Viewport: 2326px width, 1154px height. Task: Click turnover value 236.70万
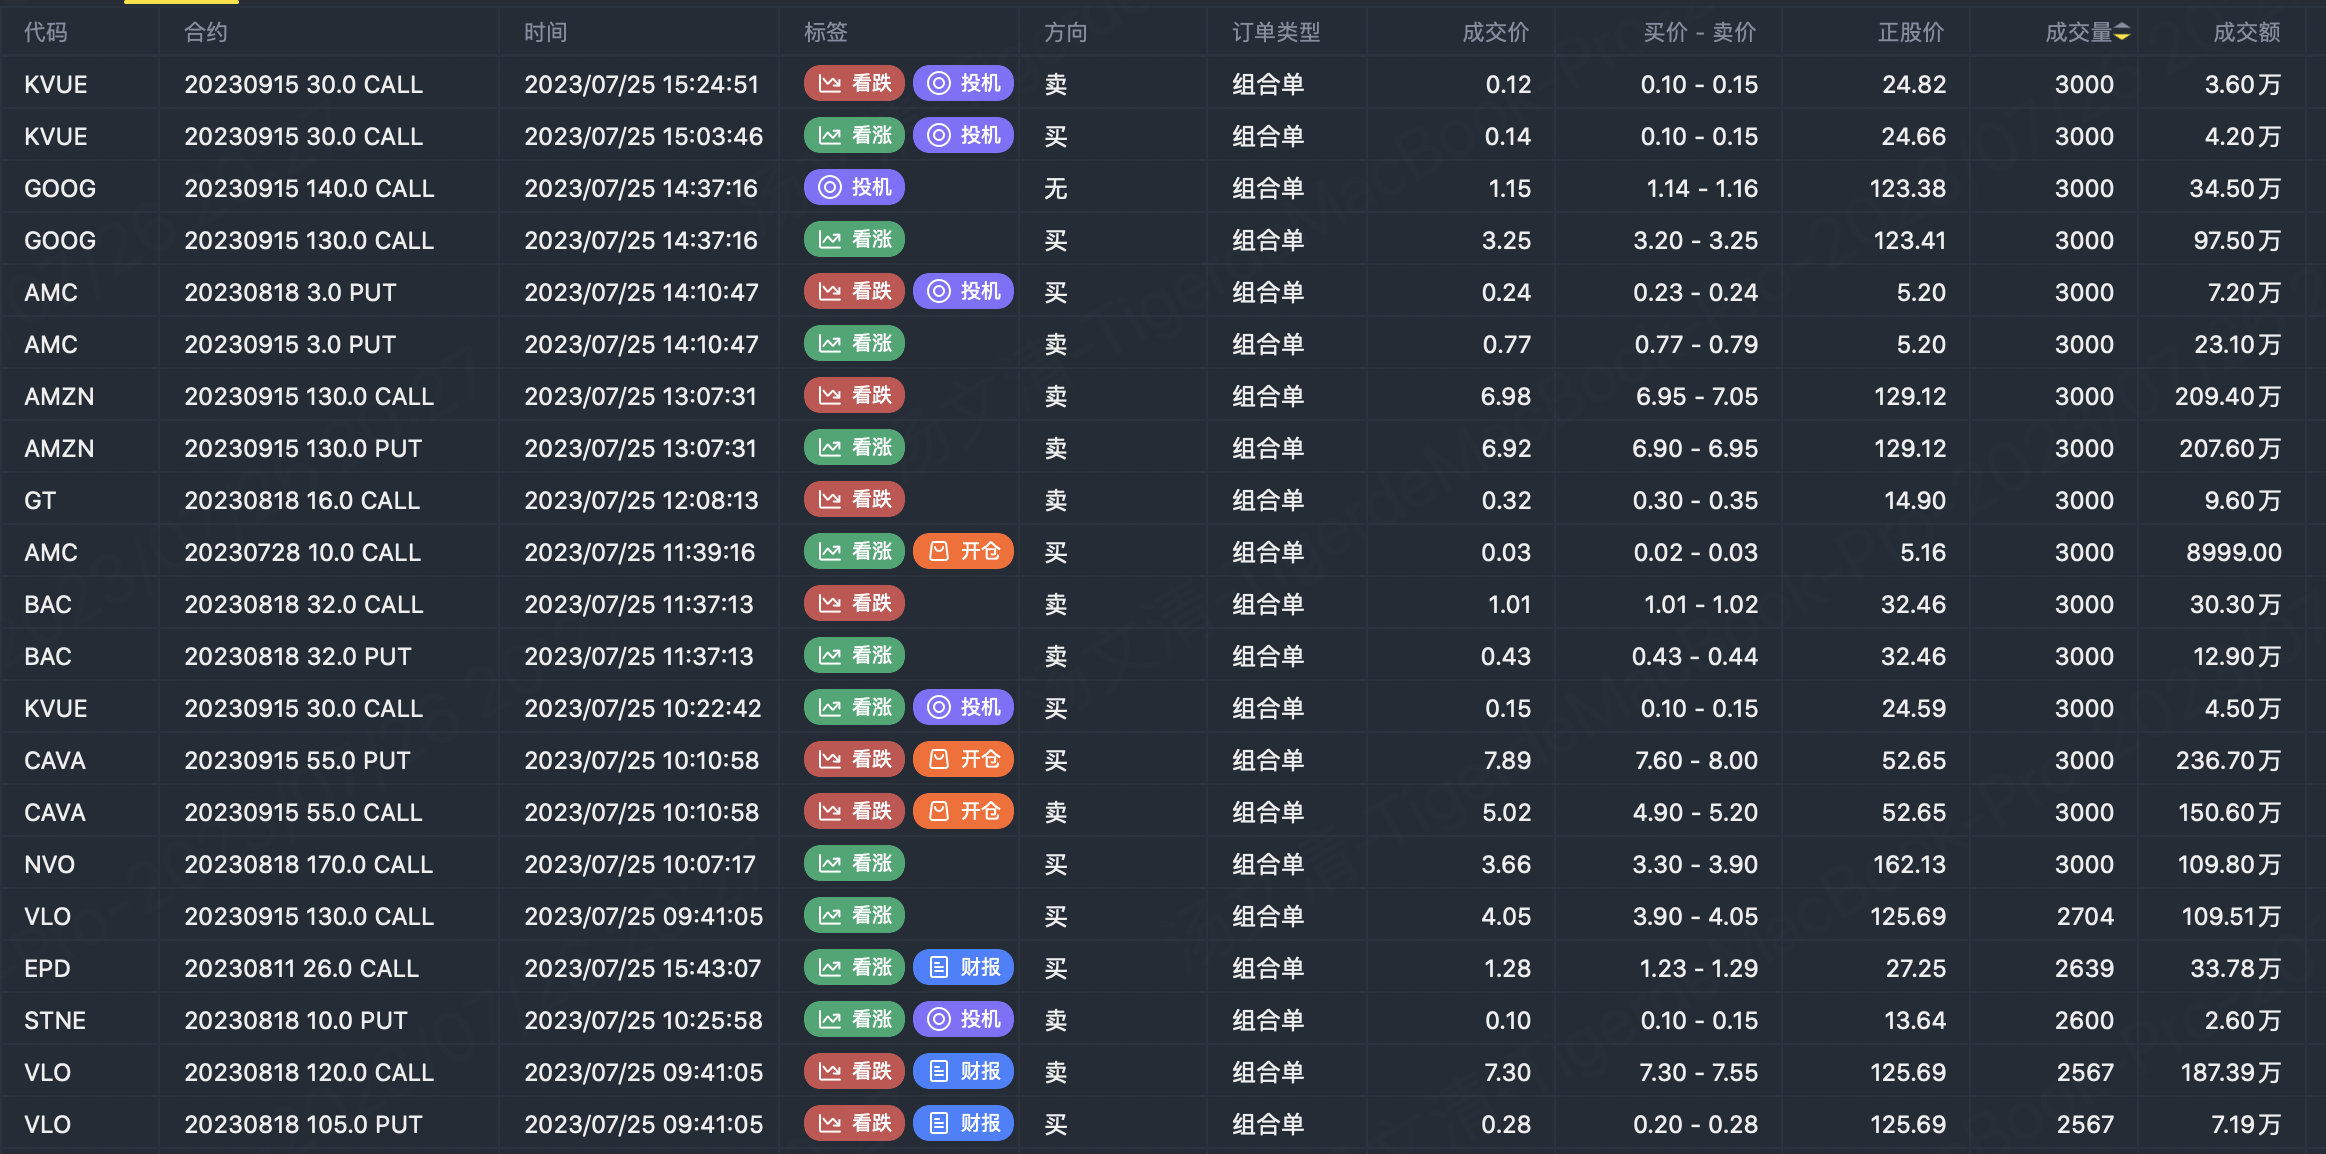2228,760
